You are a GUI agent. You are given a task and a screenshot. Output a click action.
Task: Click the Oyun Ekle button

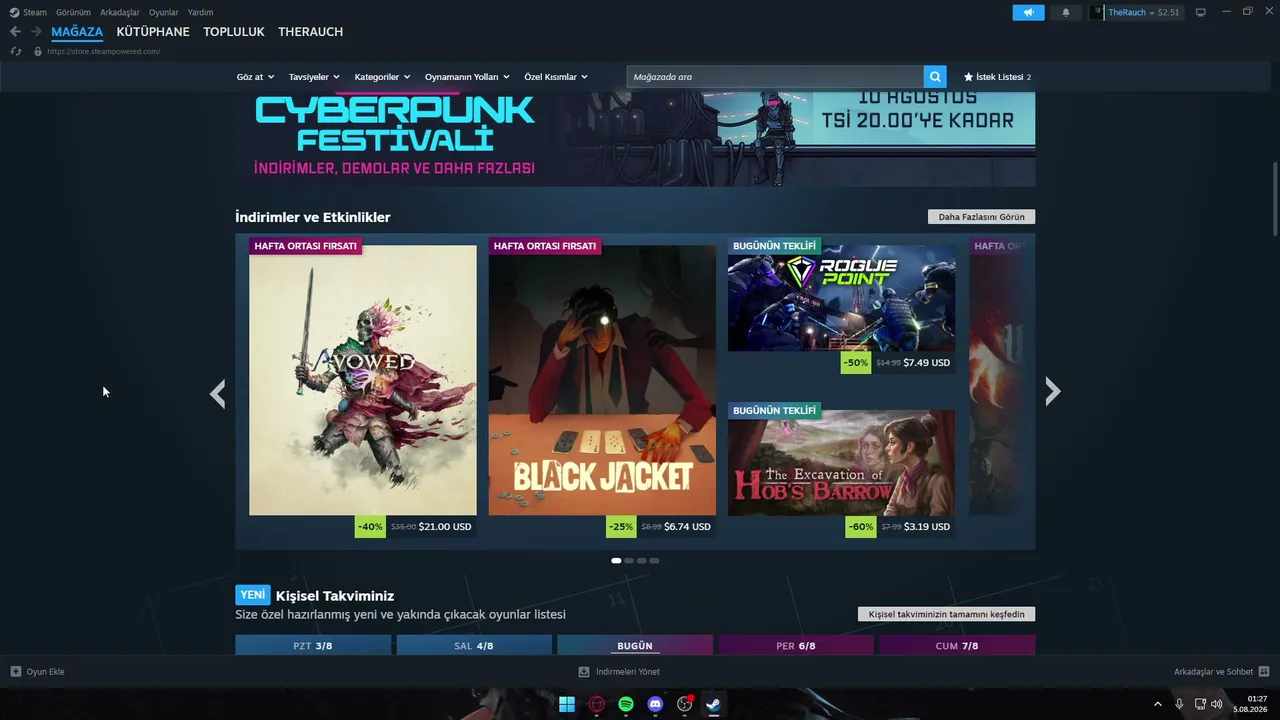tap(37, 672)
